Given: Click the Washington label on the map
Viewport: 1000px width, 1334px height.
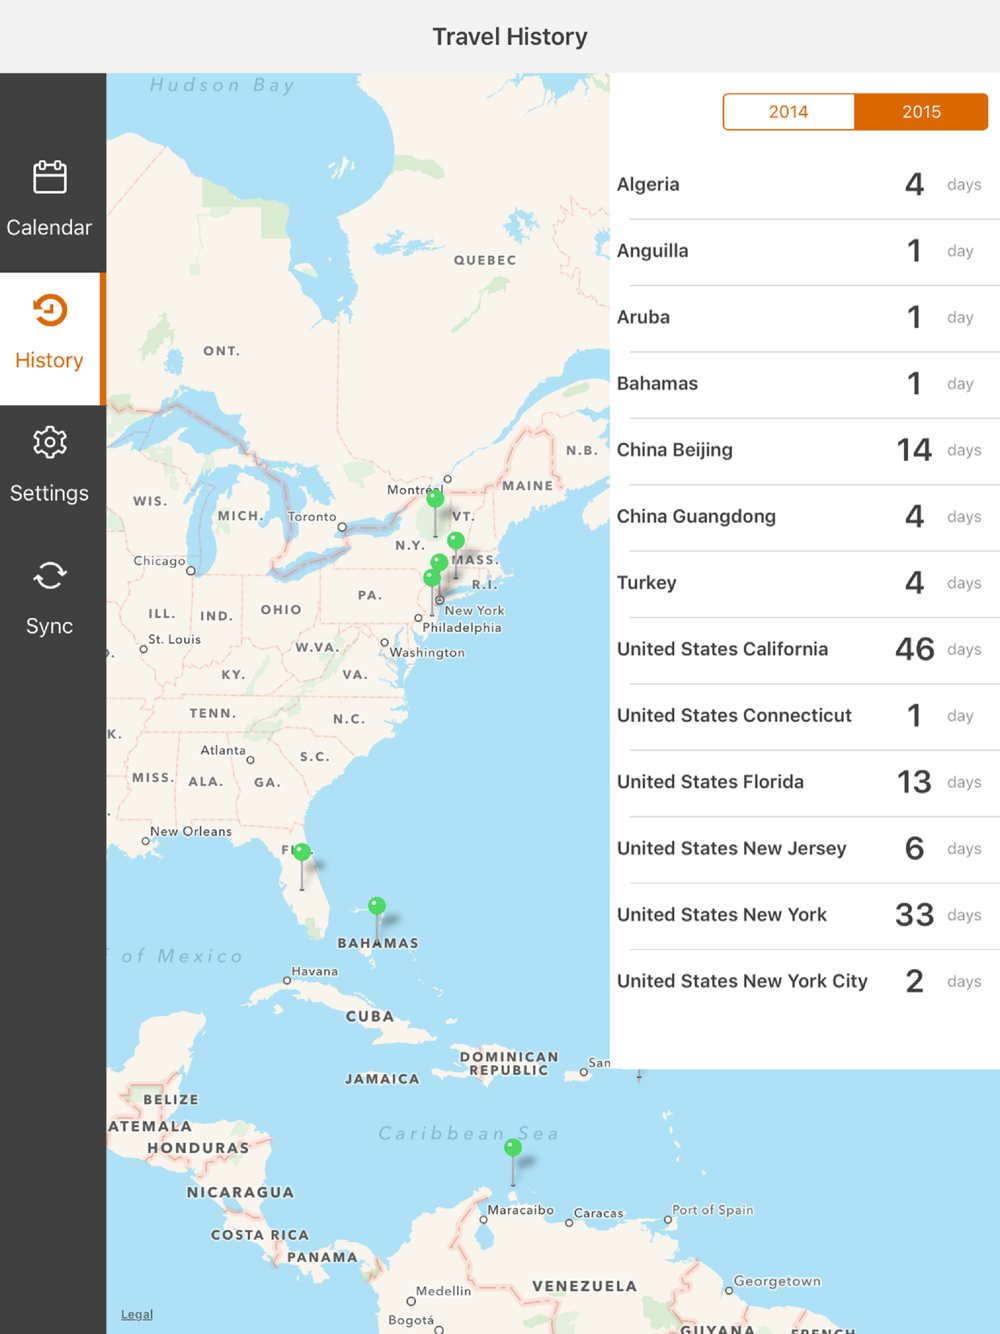Looking at the screenshot, I should pyautogui.click(x=428, y=653).
